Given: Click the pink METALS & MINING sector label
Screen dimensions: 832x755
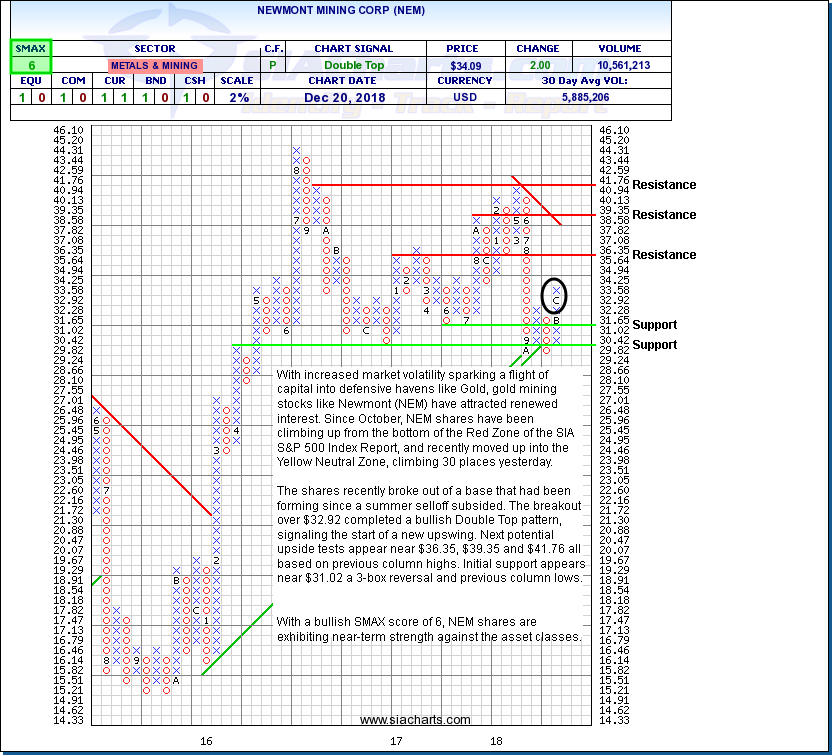Looking at the screenshot, I should 153,65.
